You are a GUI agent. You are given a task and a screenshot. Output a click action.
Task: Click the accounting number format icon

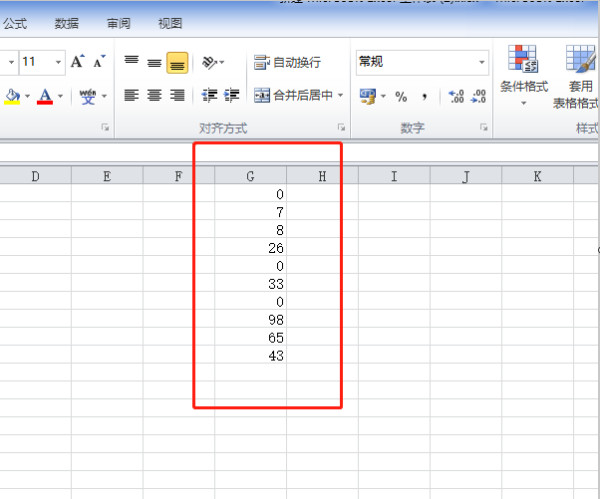click(x=368, y=96)
